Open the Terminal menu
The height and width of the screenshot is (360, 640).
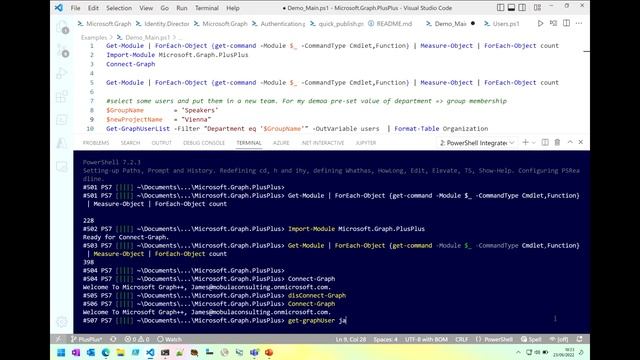point(207,8)
